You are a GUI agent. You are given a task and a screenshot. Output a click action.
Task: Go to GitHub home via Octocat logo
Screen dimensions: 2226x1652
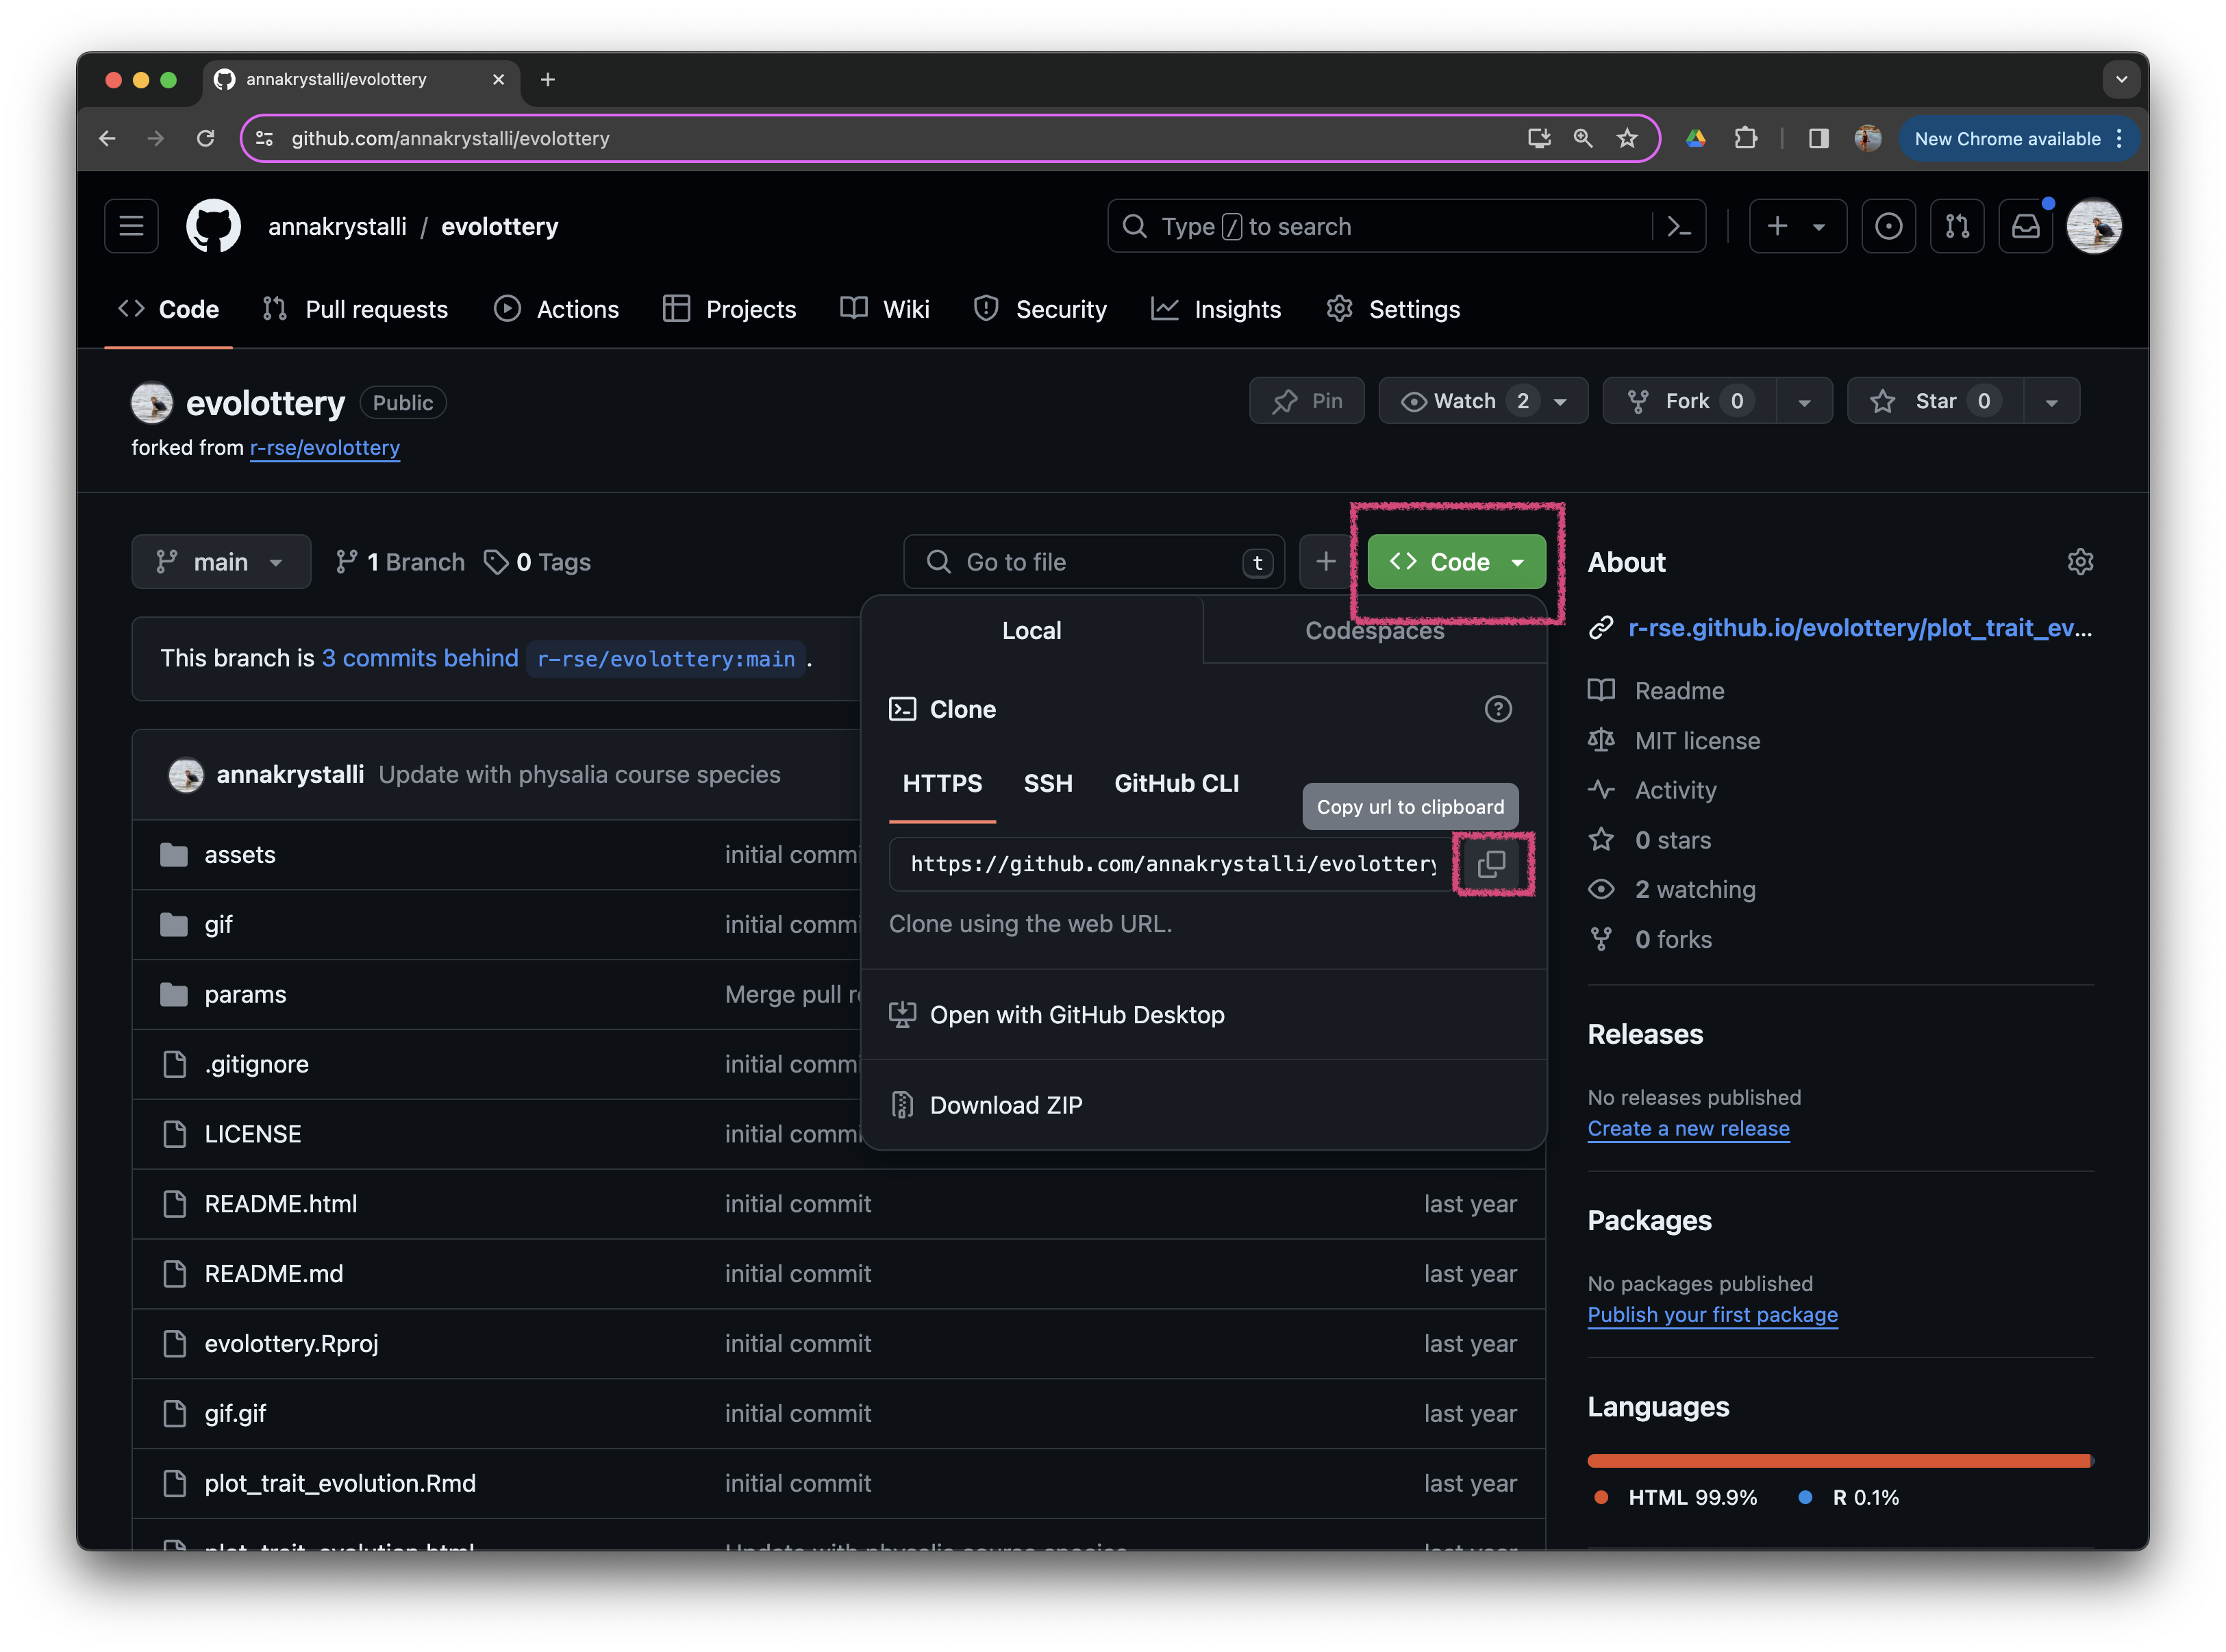213,226
